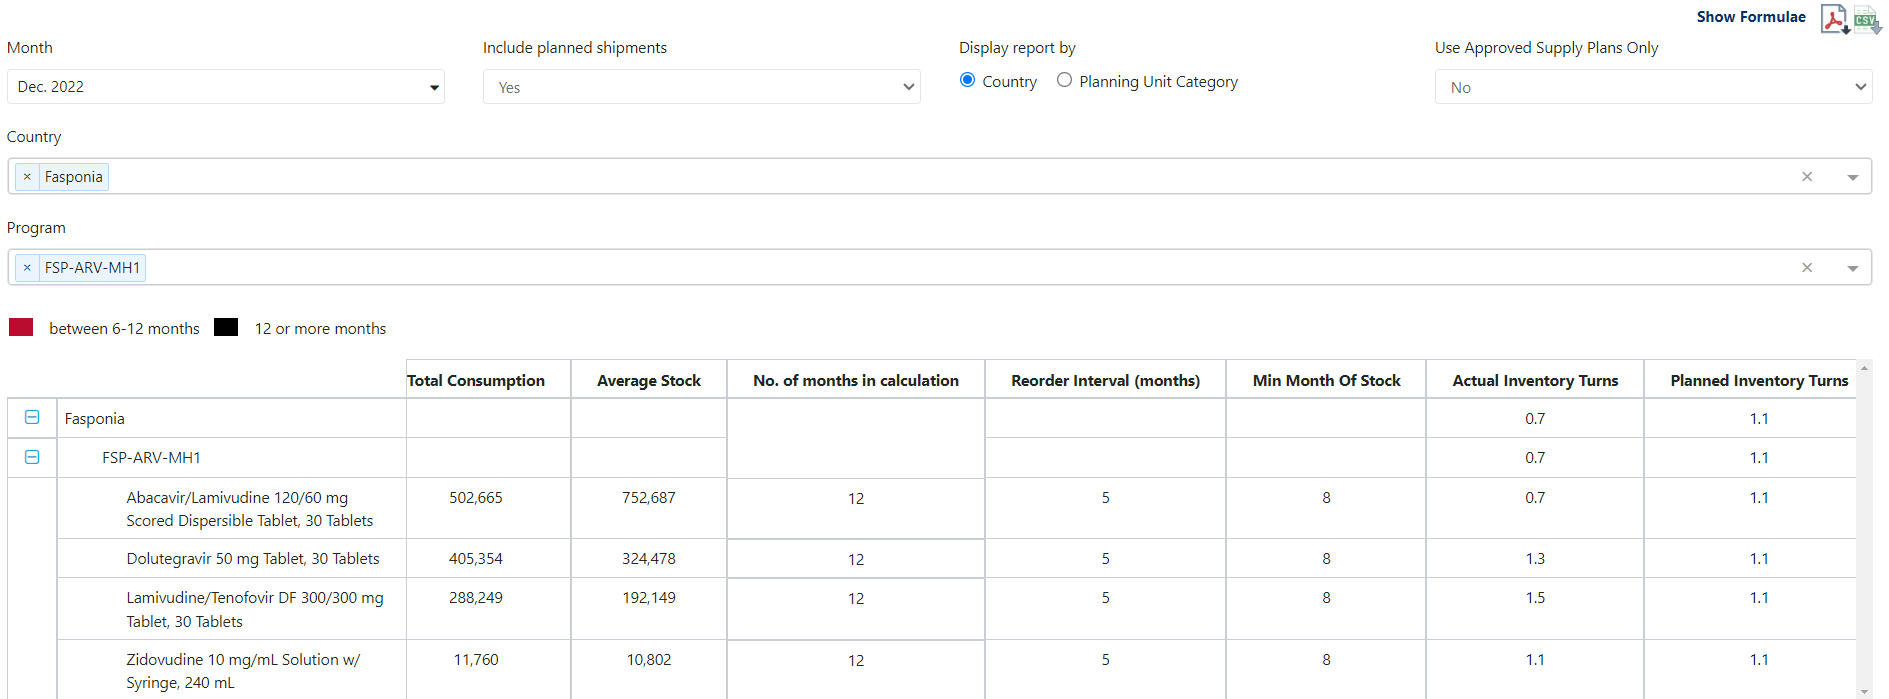Clear all selections in Country field
This screenshot has height=699, width=1889.
(1807, 177)
